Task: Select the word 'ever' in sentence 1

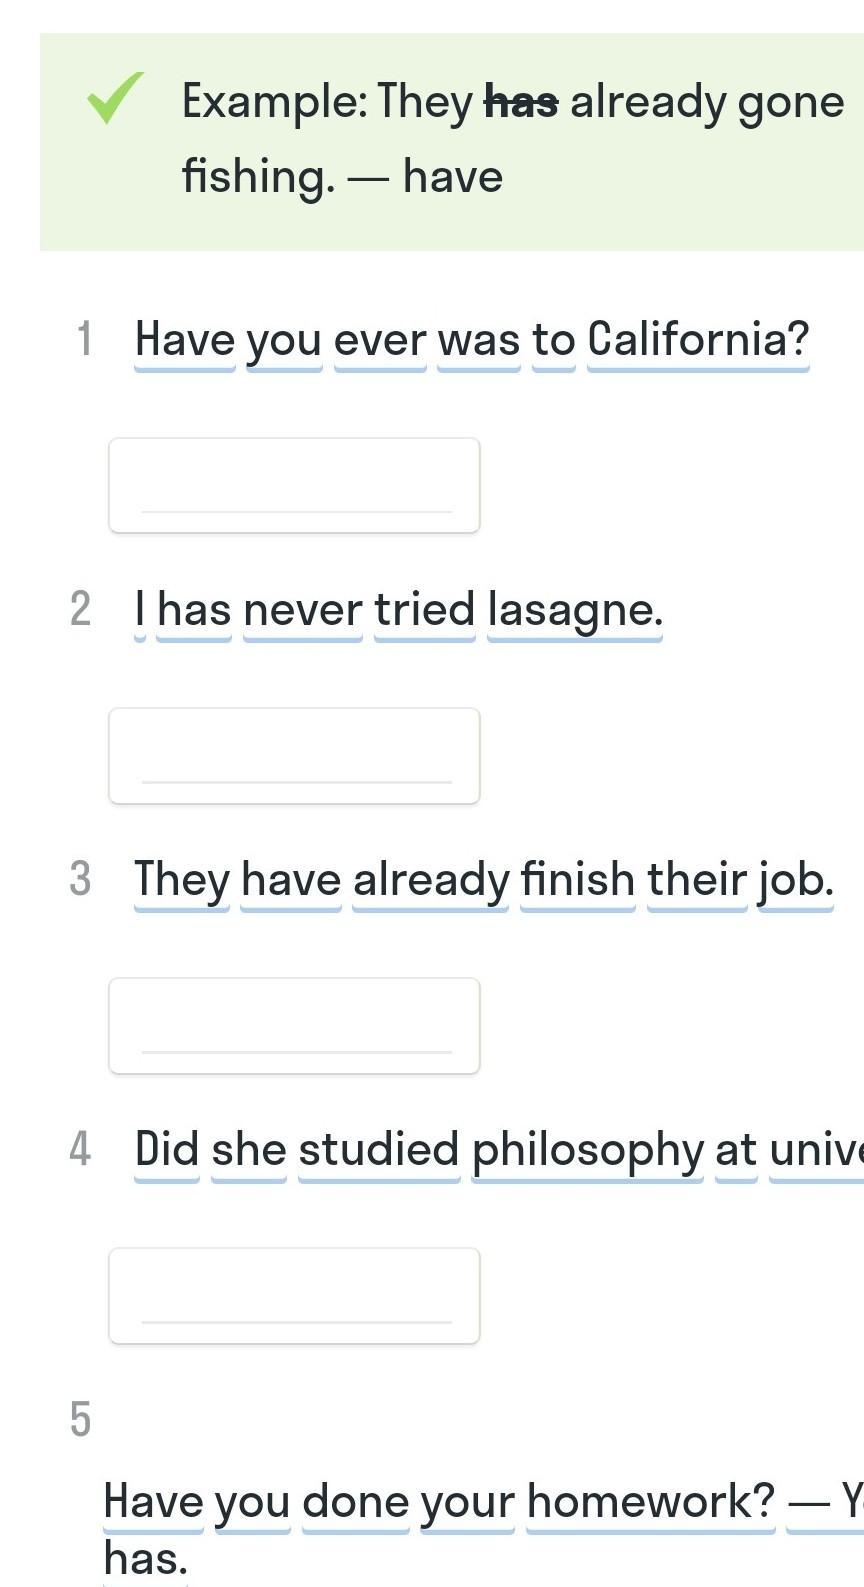Action: point(380,340)
